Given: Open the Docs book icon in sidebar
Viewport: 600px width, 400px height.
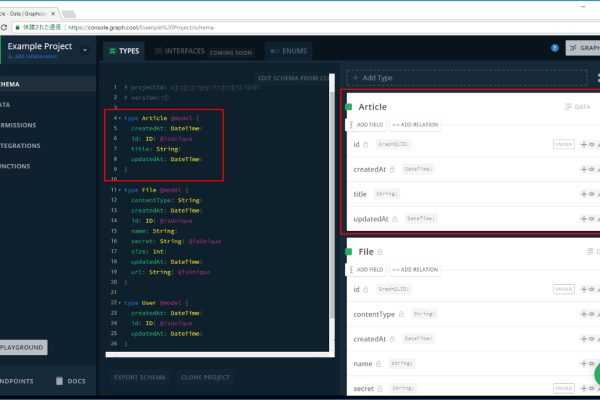Looking at the screenshot, I should coord(60,381).
